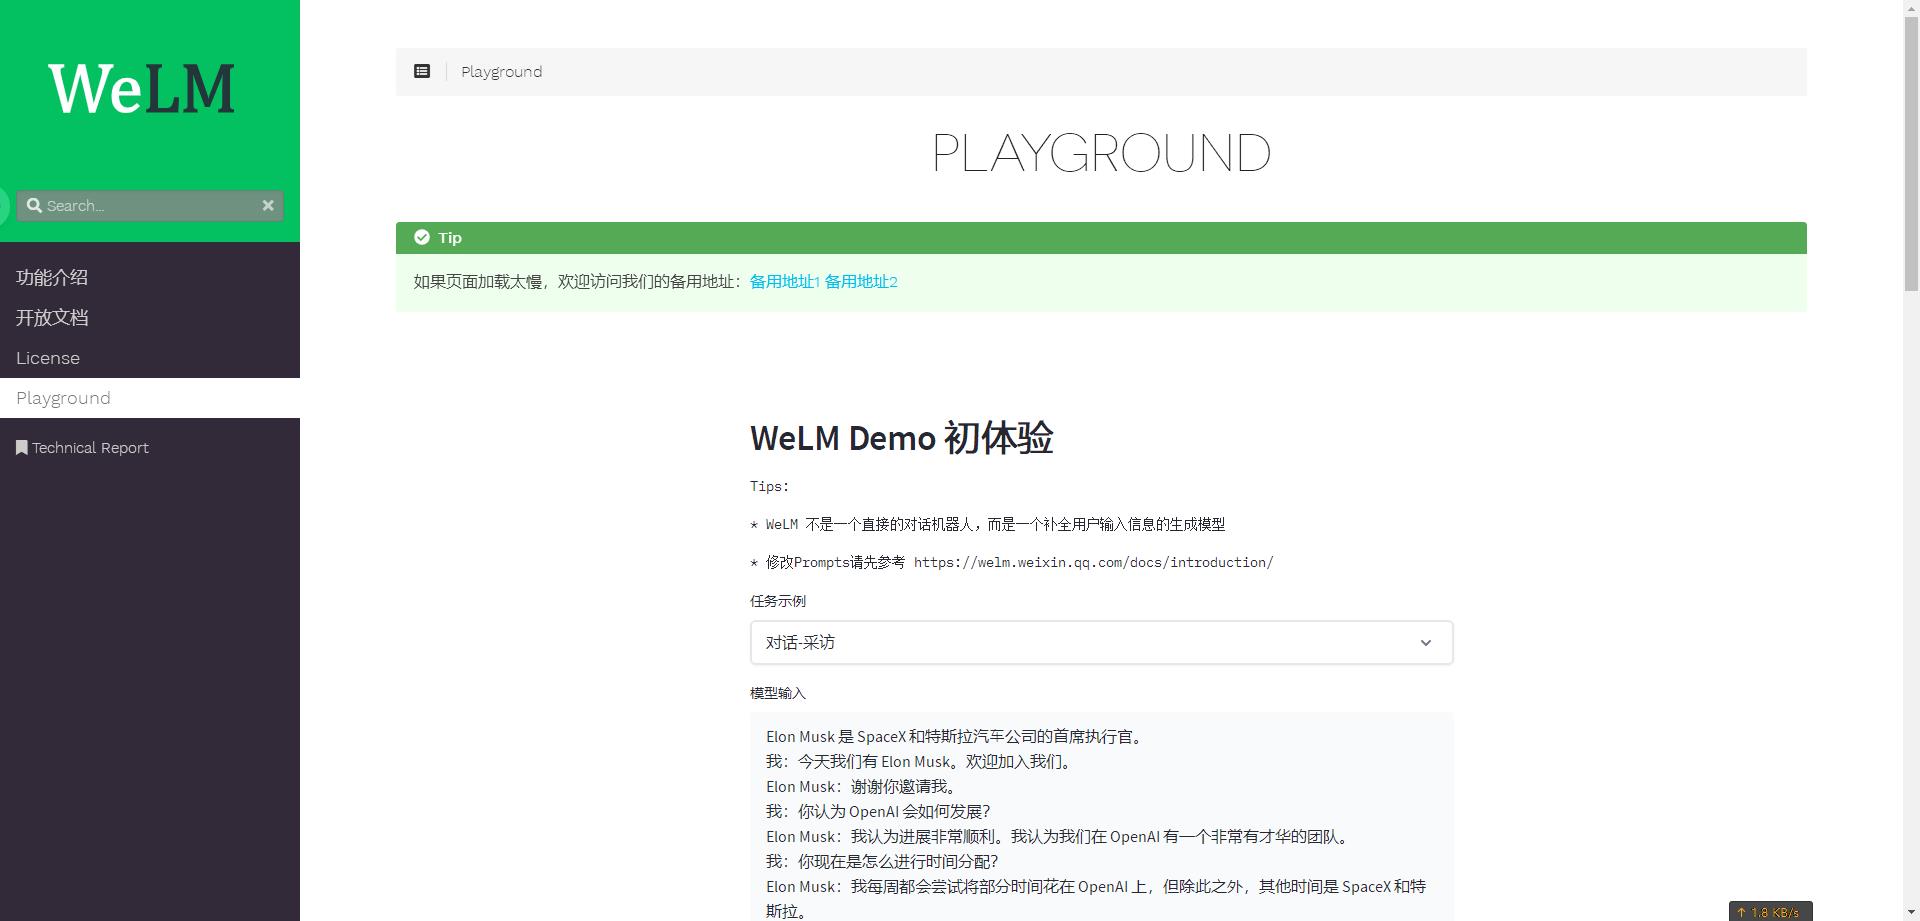Open 备用地址1 link

[785, 282]
